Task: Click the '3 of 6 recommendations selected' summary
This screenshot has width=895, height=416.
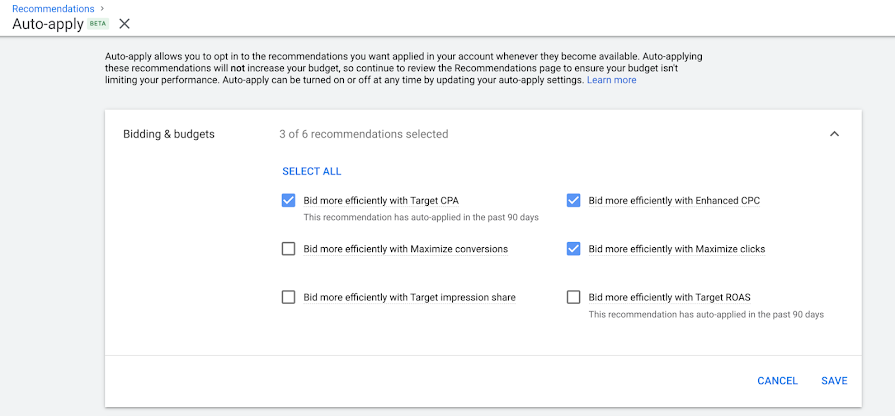Action: [363, 134]
